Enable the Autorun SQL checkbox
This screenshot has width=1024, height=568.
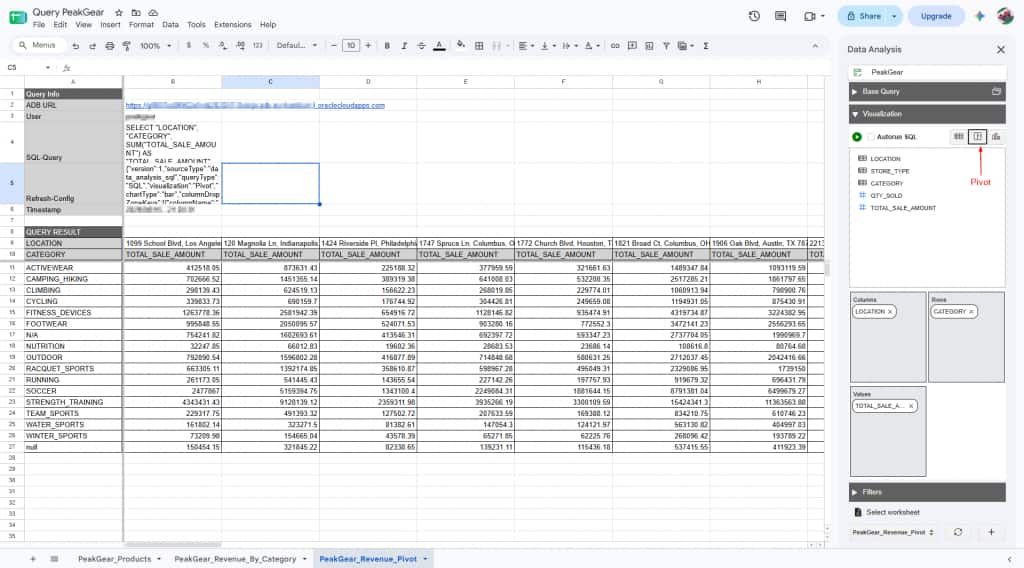(871, 137)
